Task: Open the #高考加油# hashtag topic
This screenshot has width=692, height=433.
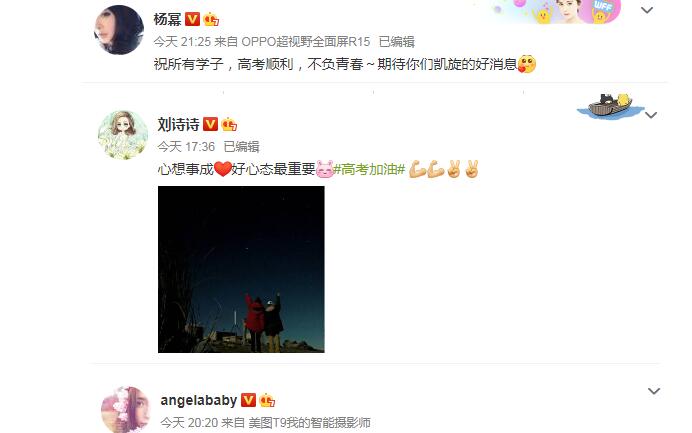Action: point(369,169)
